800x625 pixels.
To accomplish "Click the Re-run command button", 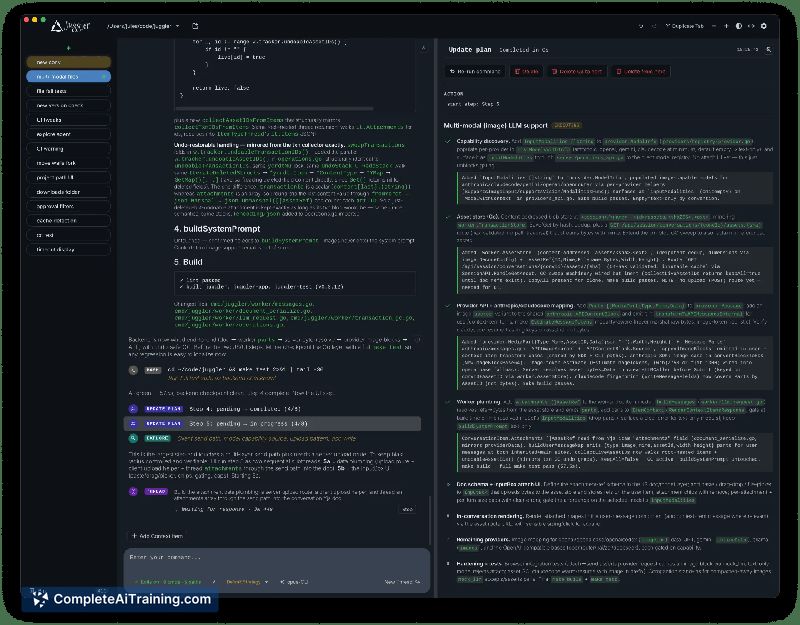I will [x=474, y=71].
